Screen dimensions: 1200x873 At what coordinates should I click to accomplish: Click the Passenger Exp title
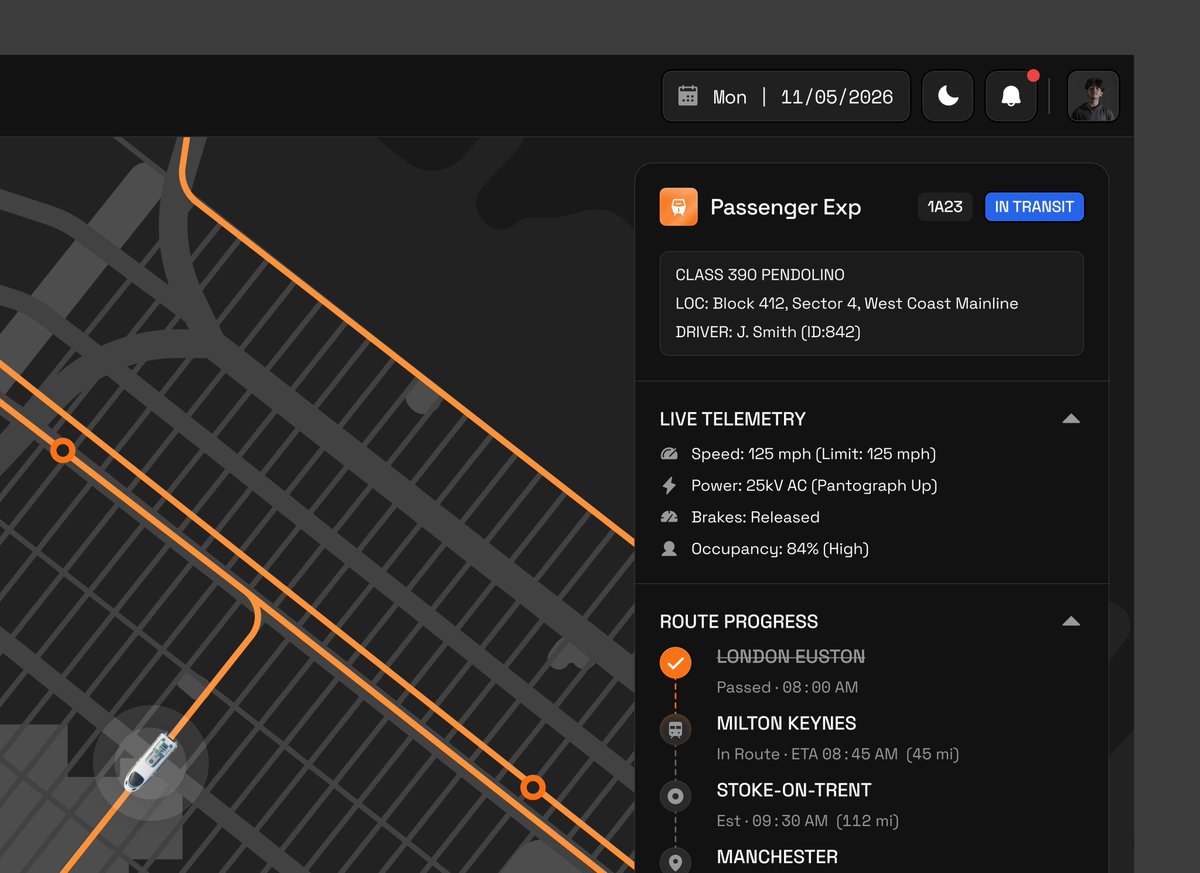pyautogui.click(x=785, y=207)
